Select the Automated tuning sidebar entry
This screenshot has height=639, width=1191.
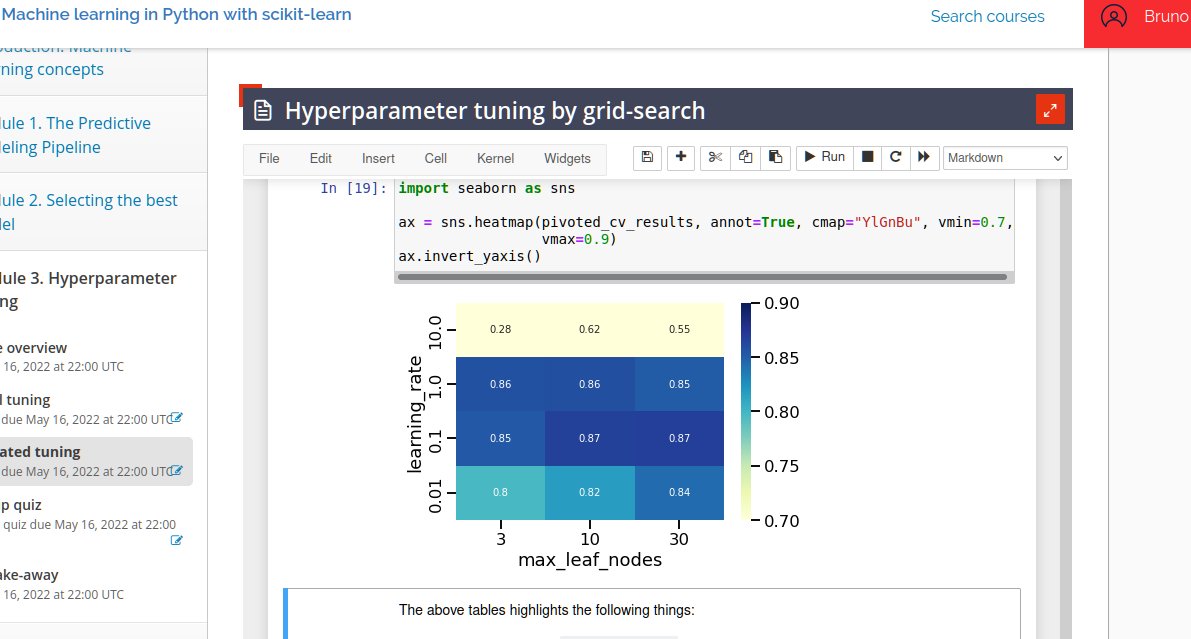[60, 452]
